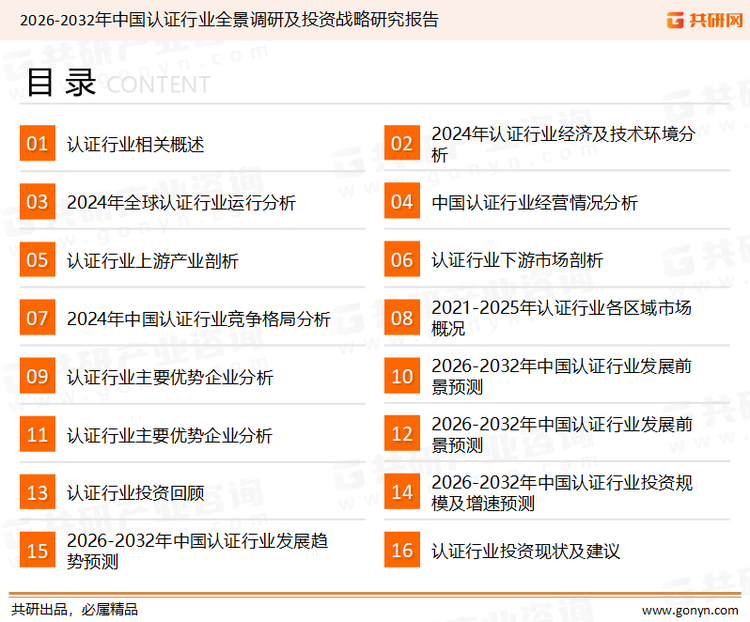The image size is (750, 622).
Task: Open chapter 中国认证行业投资规模及增速预测
Action: 562,492
